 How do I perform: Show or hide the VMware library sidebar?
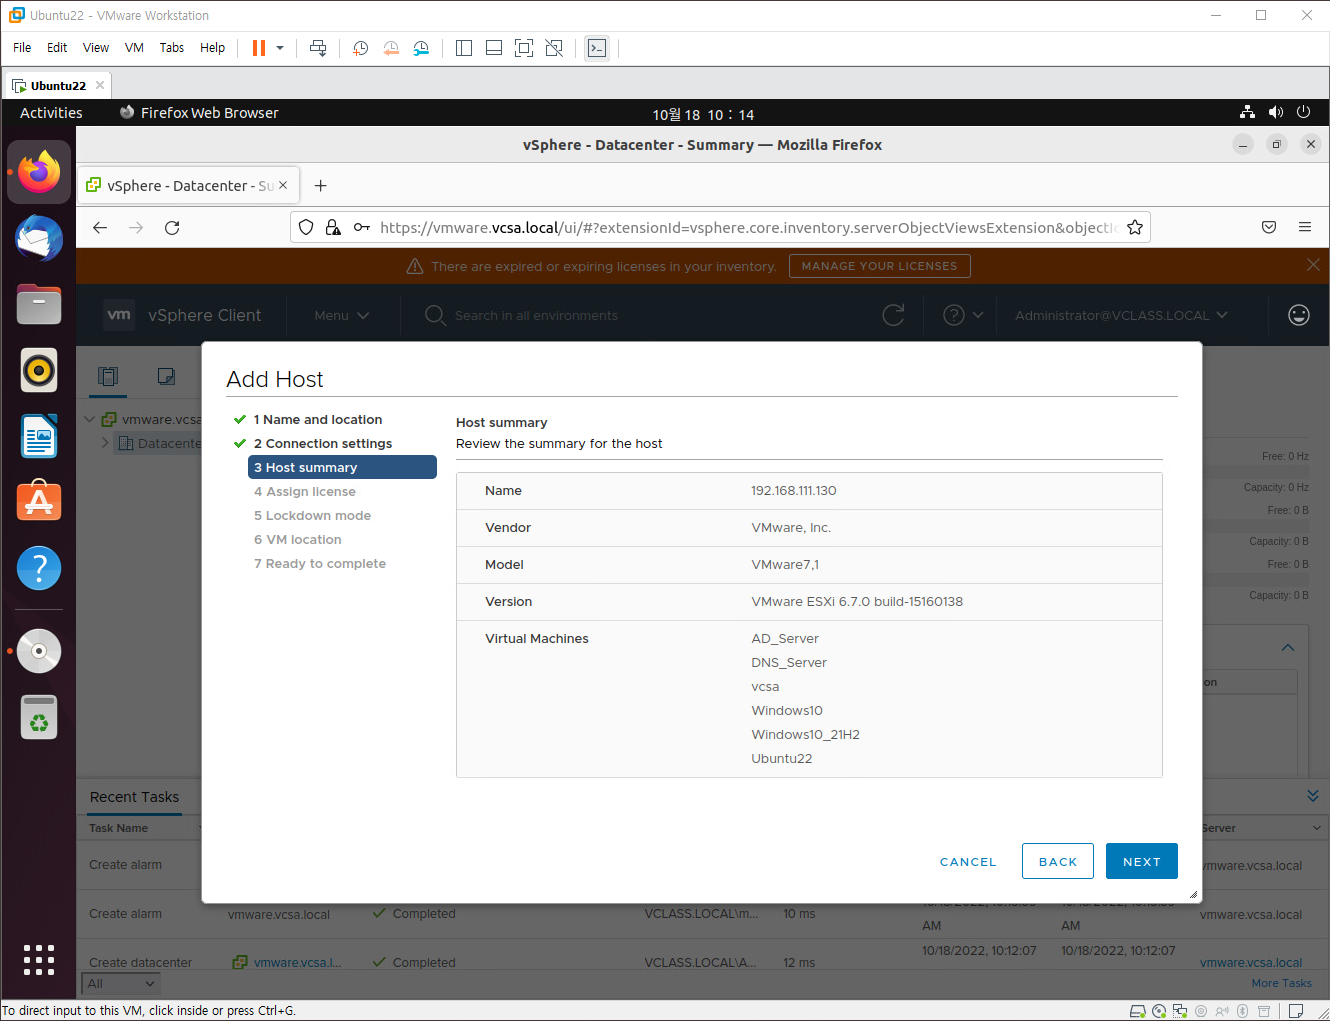click(x=464, y=48)
